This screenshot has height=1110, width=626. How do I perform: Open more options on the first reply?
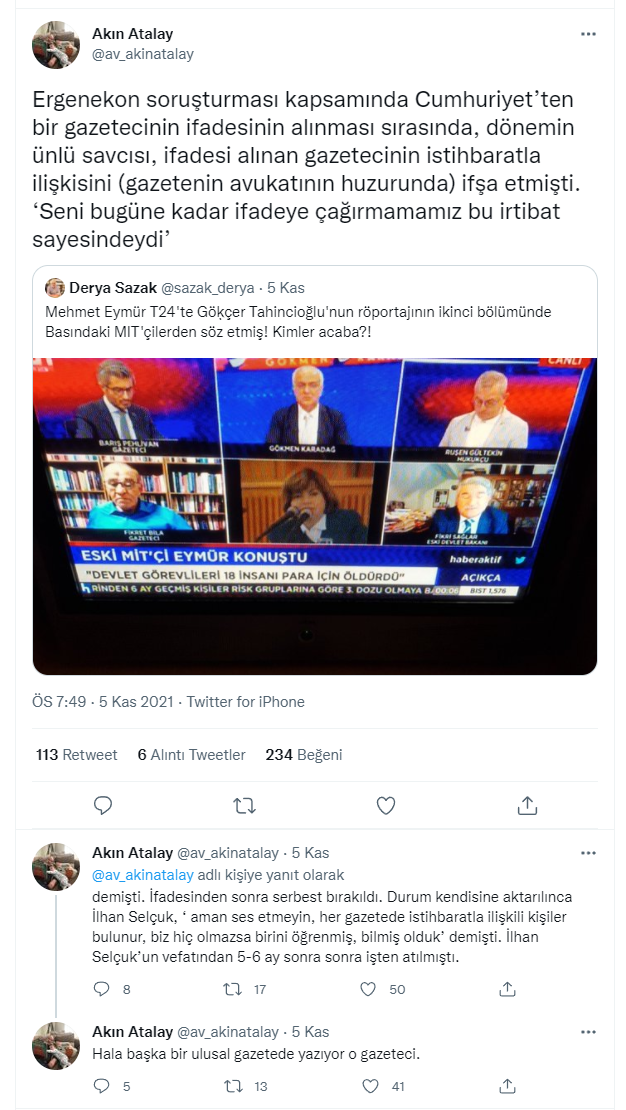pos(589,853)
